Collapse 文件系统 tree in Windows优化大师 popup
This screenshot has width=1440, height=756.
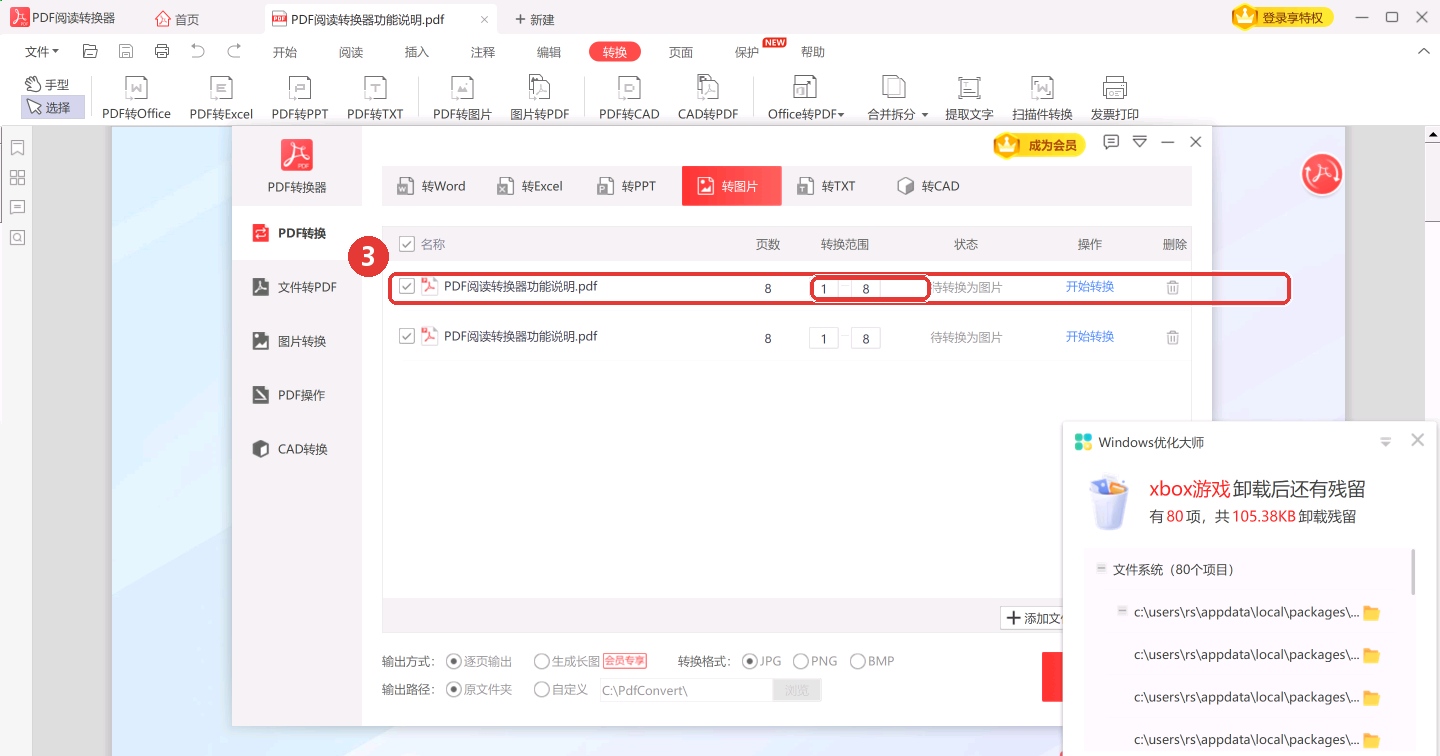[x=1101, y=568]
